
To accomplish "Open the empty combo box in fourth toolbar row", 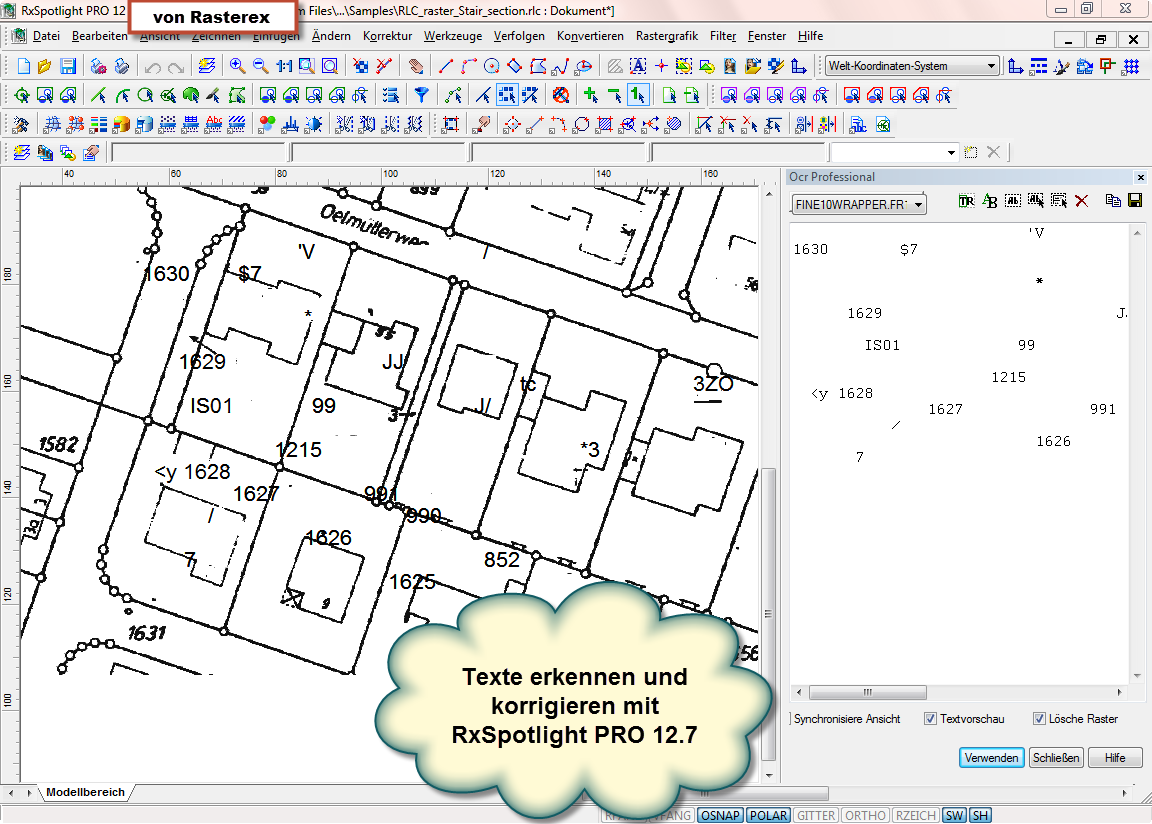I will 951,153.
